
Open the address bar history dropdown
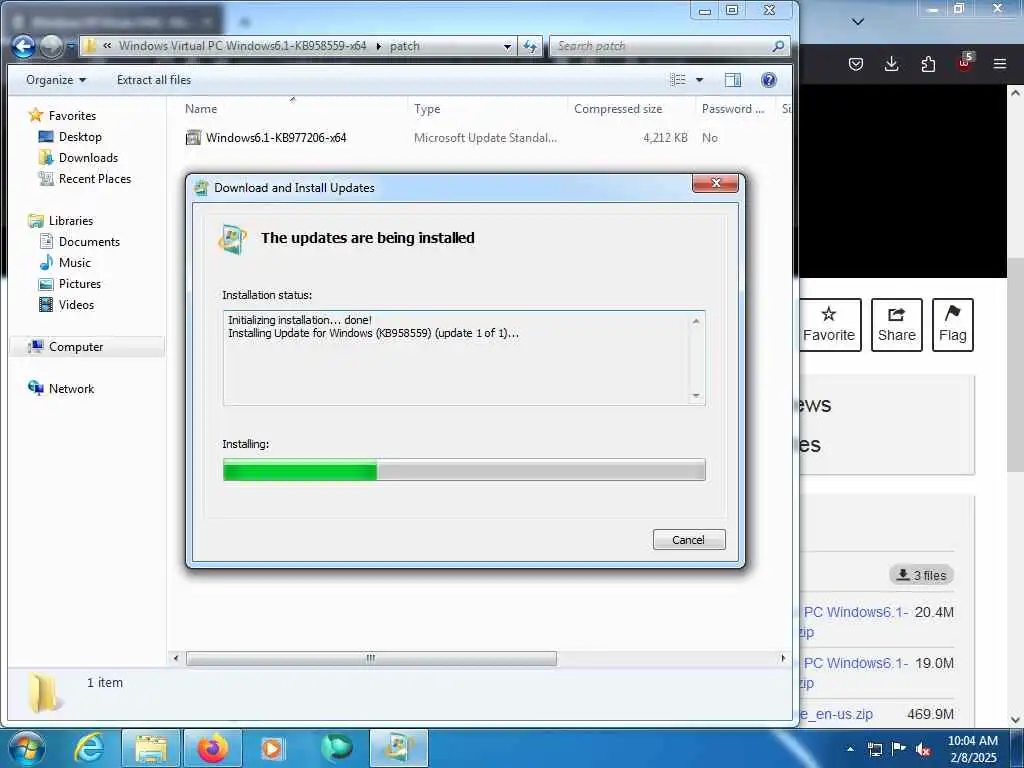(507, 46)
